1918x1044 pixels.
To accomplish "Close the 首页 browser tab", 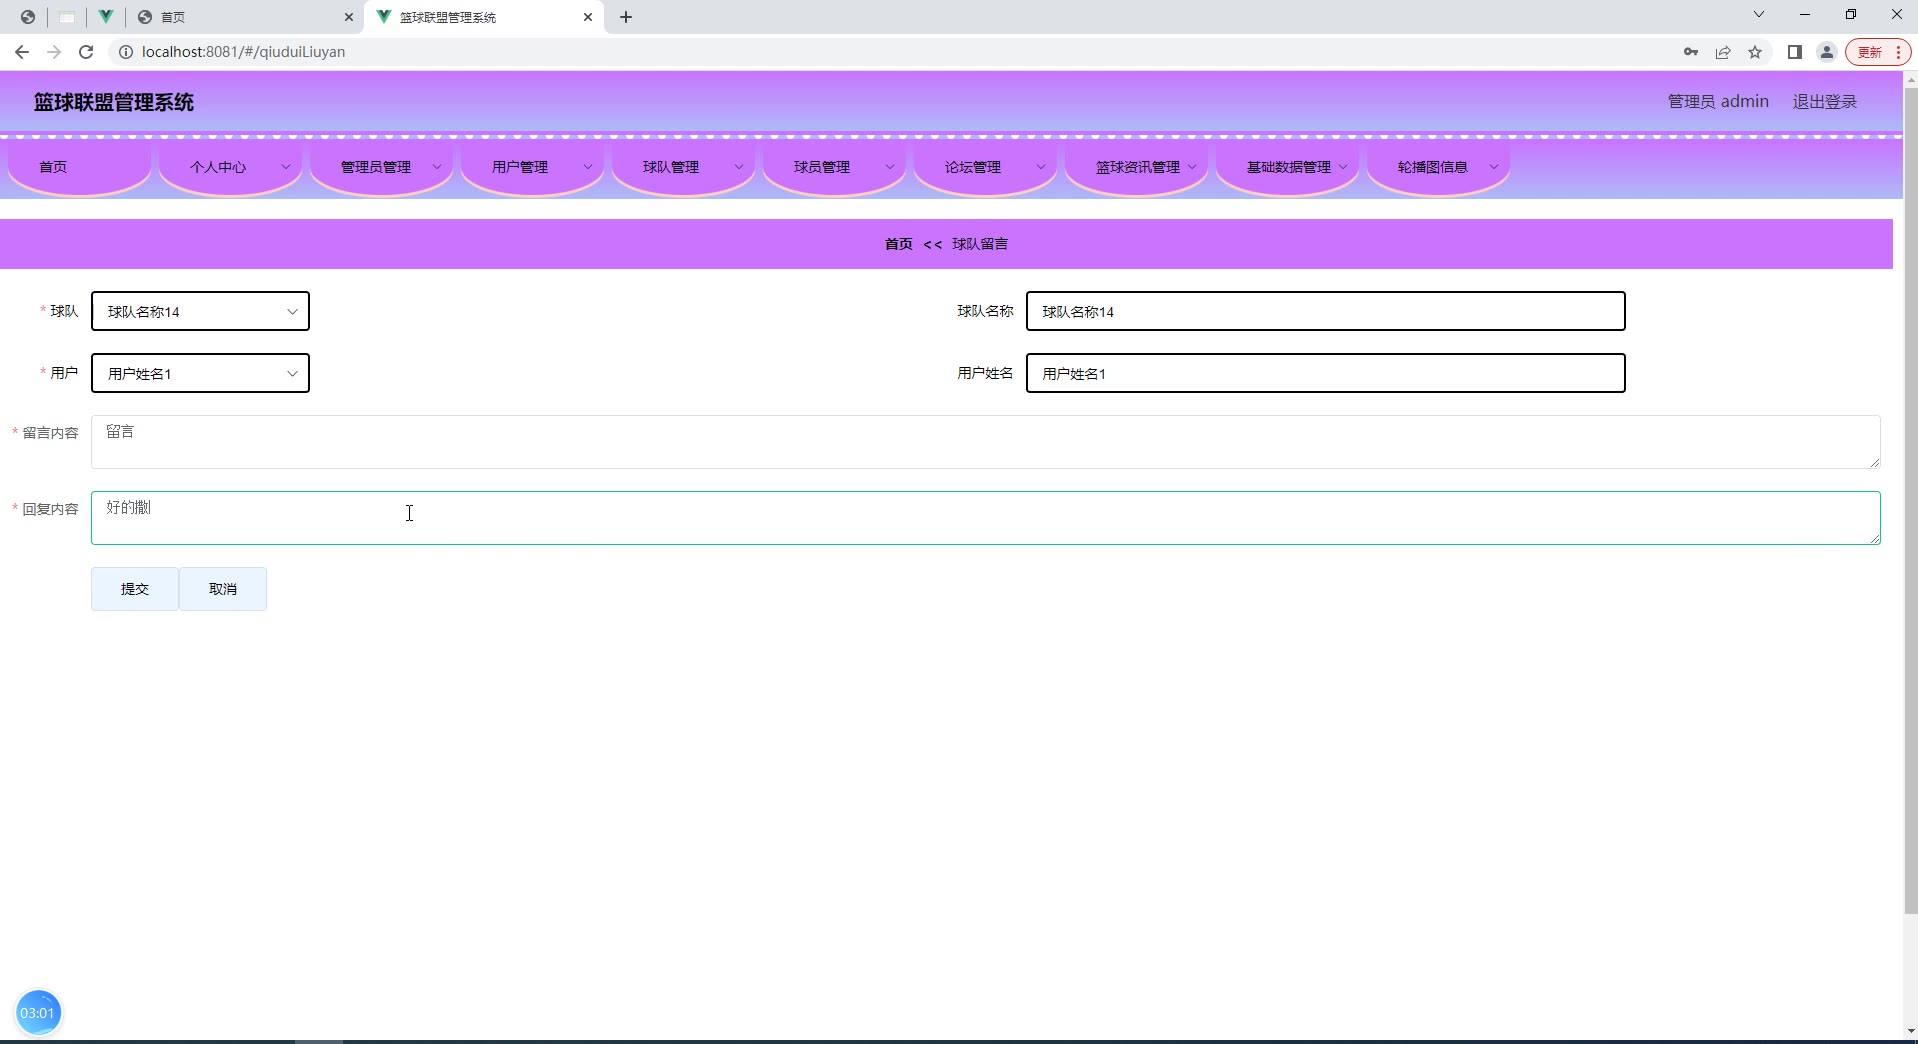I will coord(349,17).
